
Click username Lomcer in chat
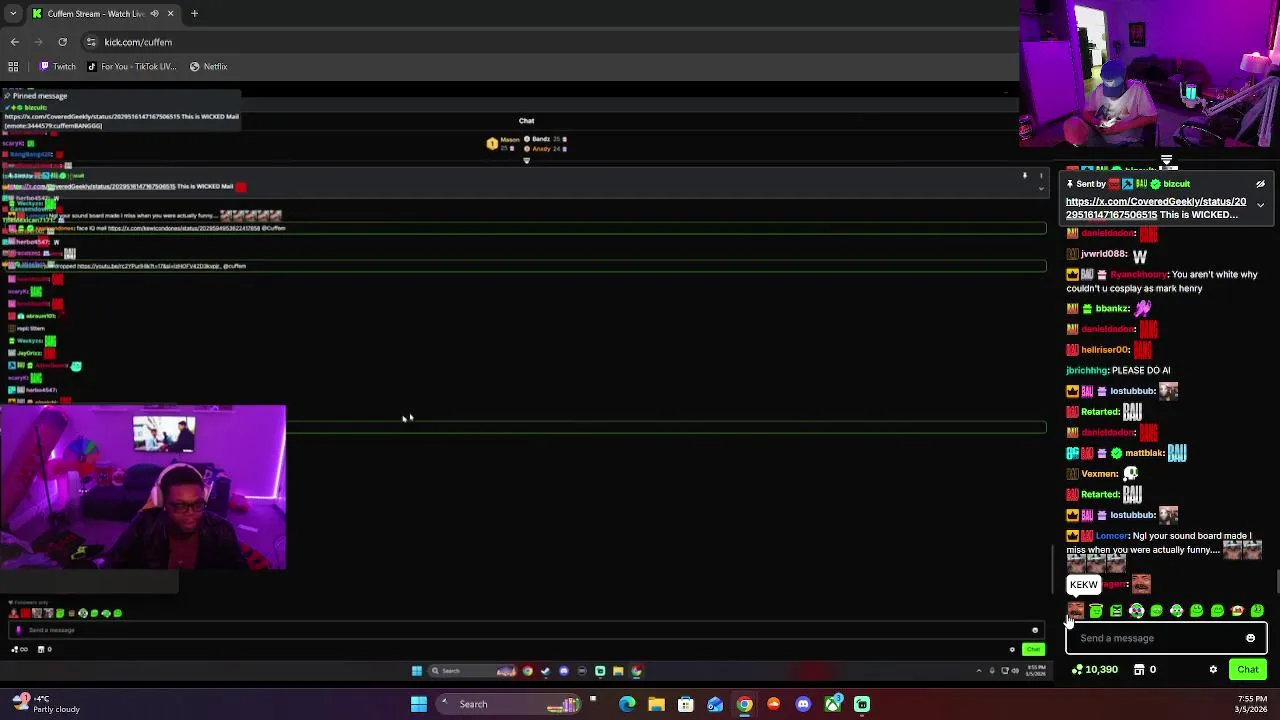1111,536
